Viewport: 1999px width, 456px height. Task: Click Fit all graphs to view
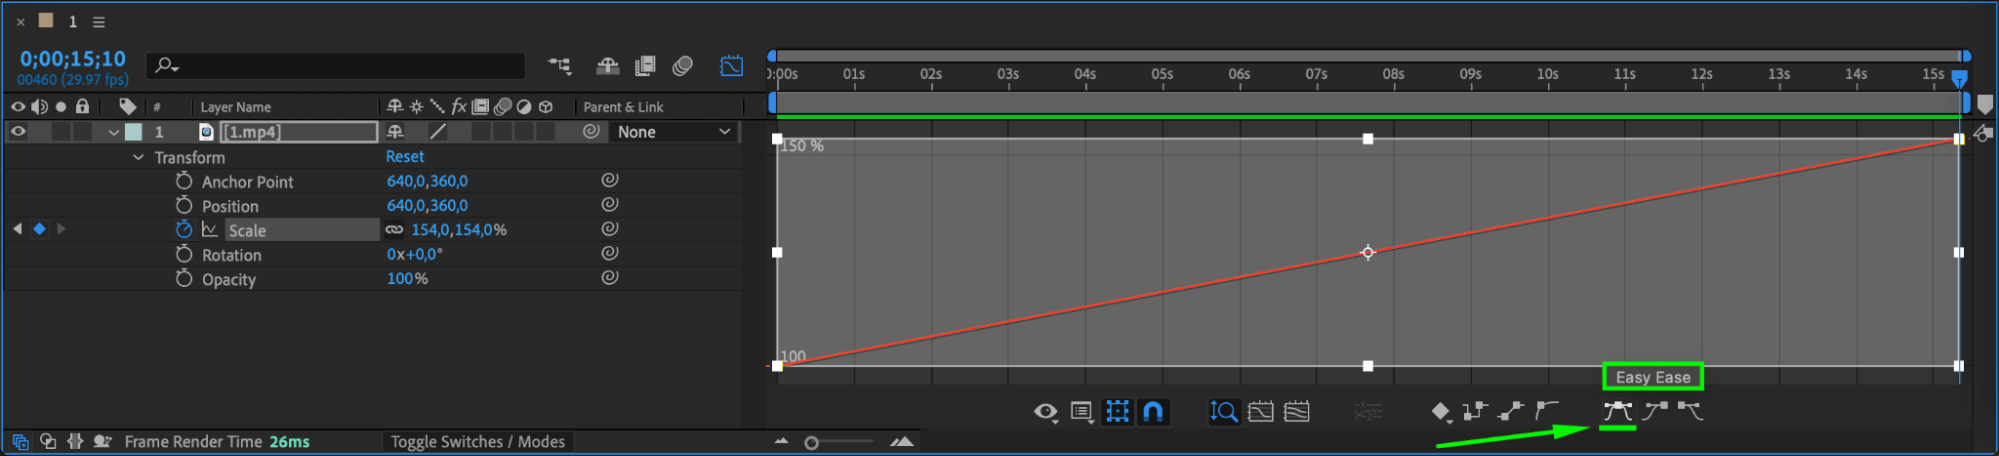pyautogui.click(x=1297, y=411)
